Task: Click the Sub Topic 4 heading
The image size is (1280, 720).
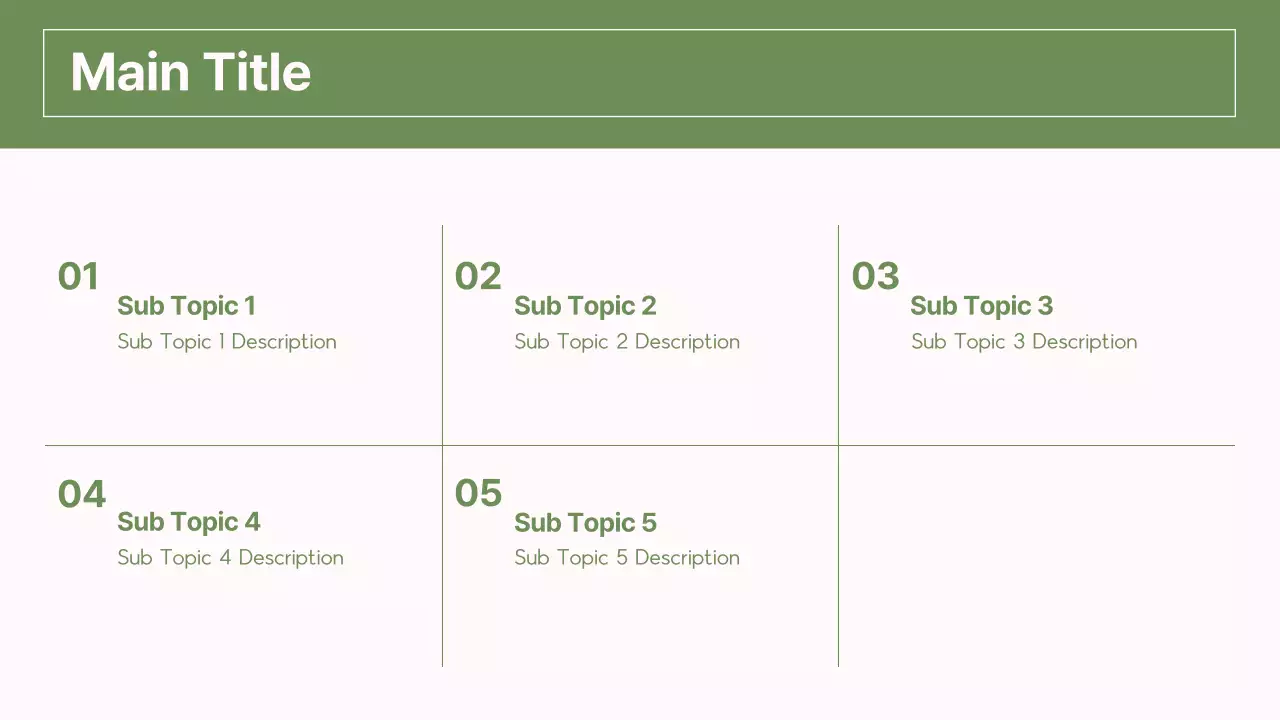Action: (188, 522)
